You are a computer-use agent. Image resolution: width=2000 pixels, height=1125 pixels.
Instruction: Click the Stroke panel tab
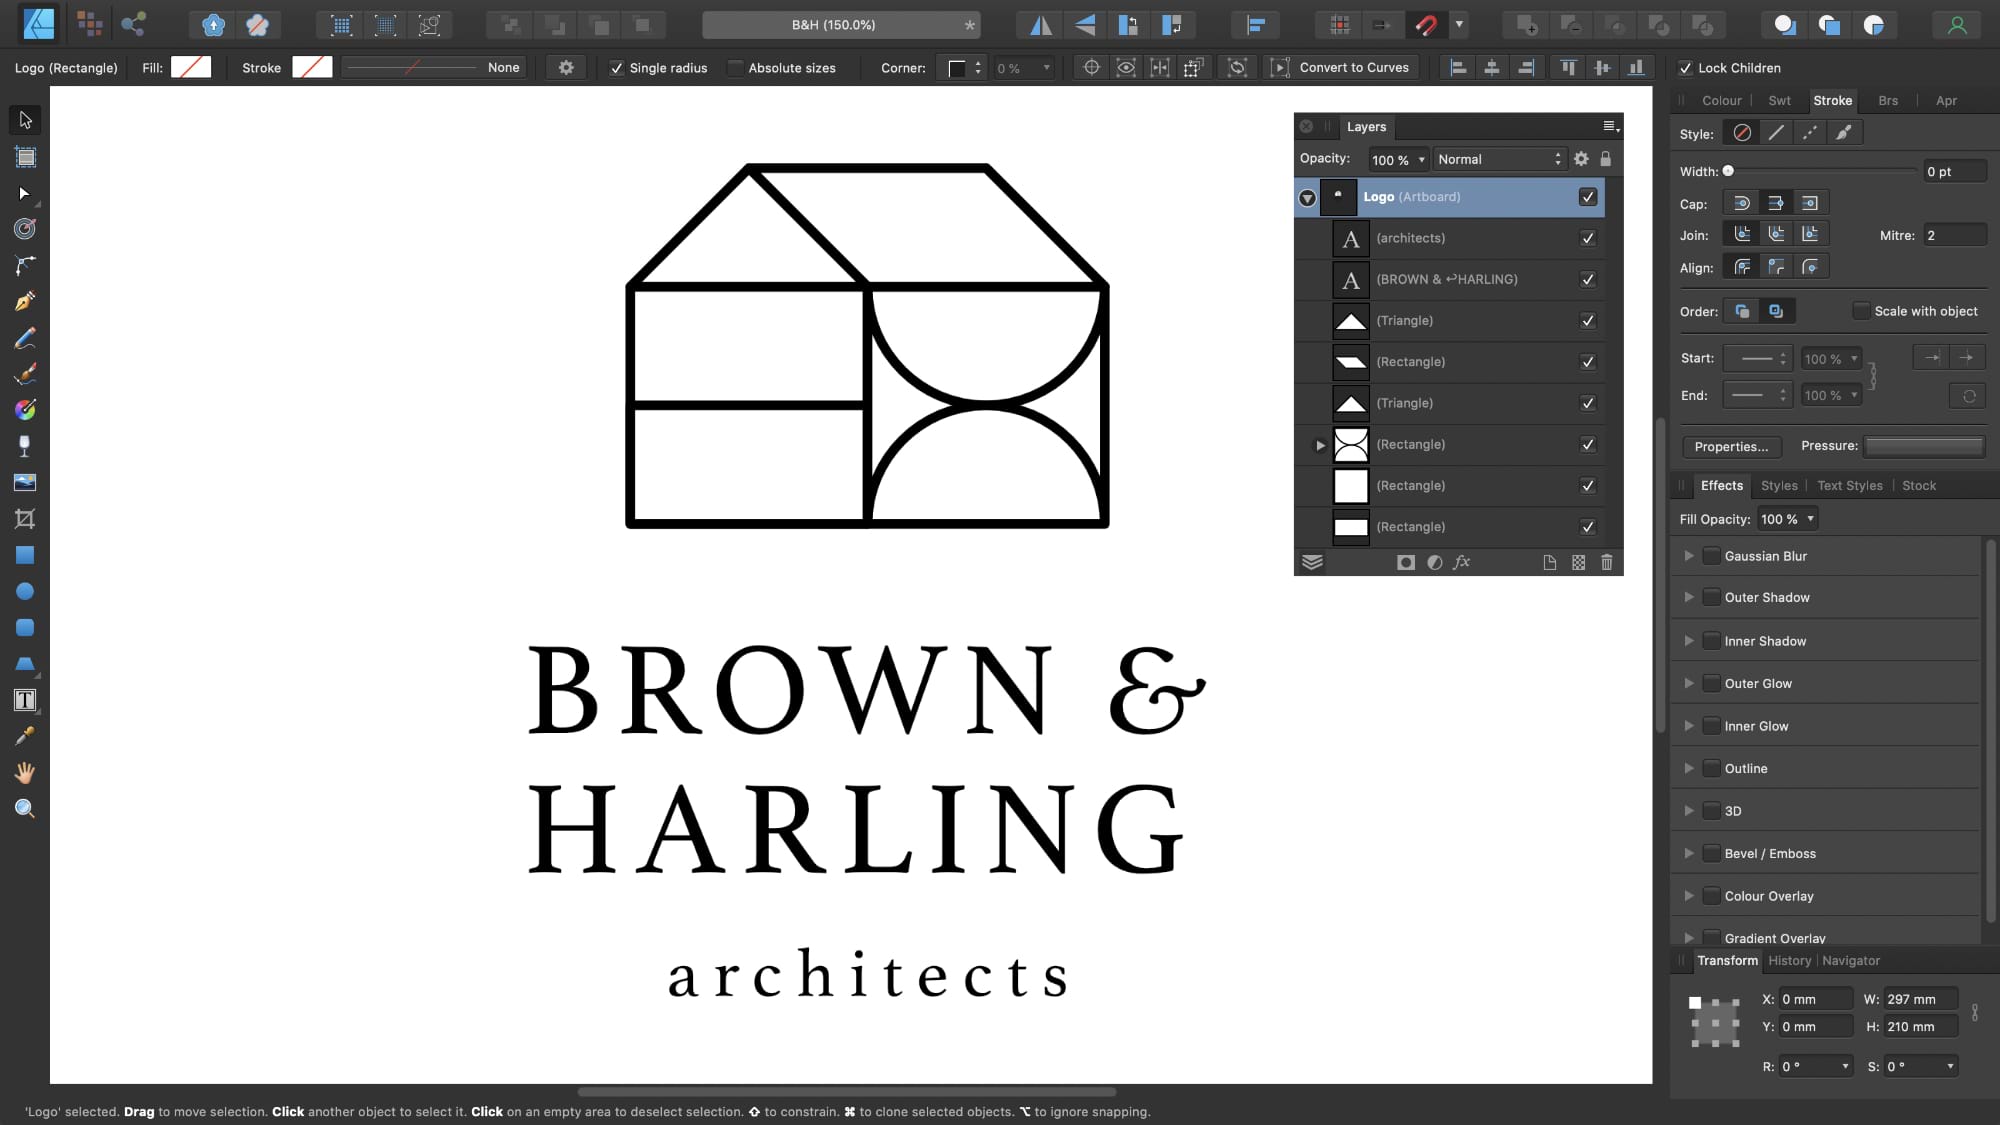[x=1832, y=99]
